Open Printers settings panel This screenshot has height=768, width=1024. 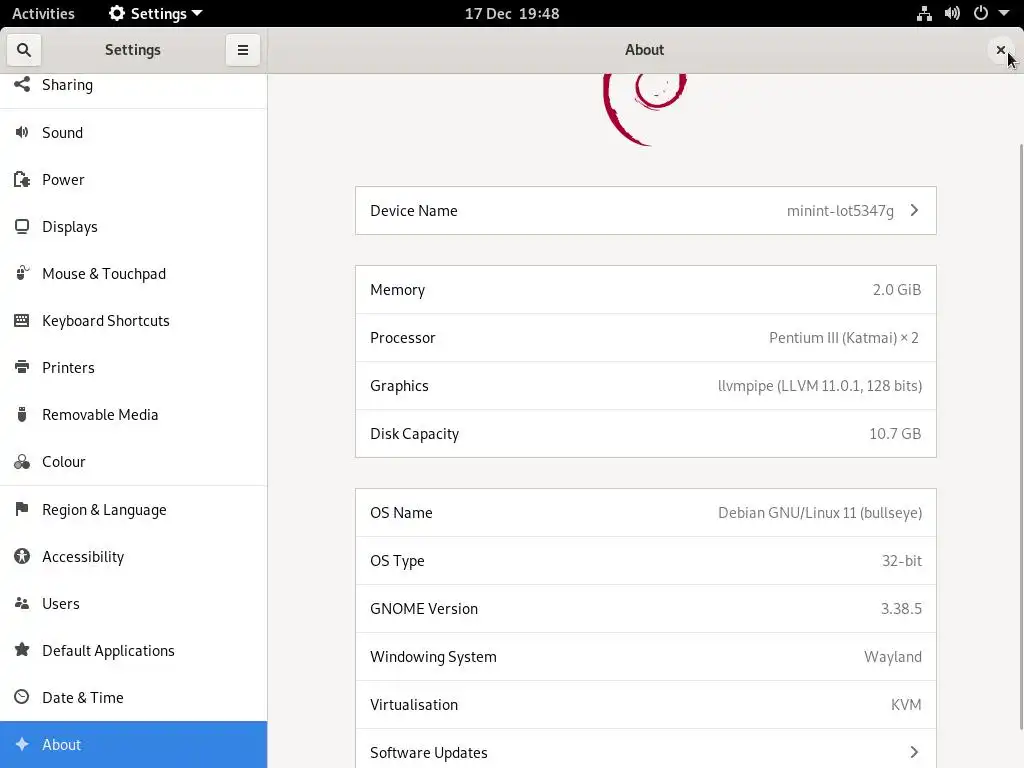click(133, 368)
